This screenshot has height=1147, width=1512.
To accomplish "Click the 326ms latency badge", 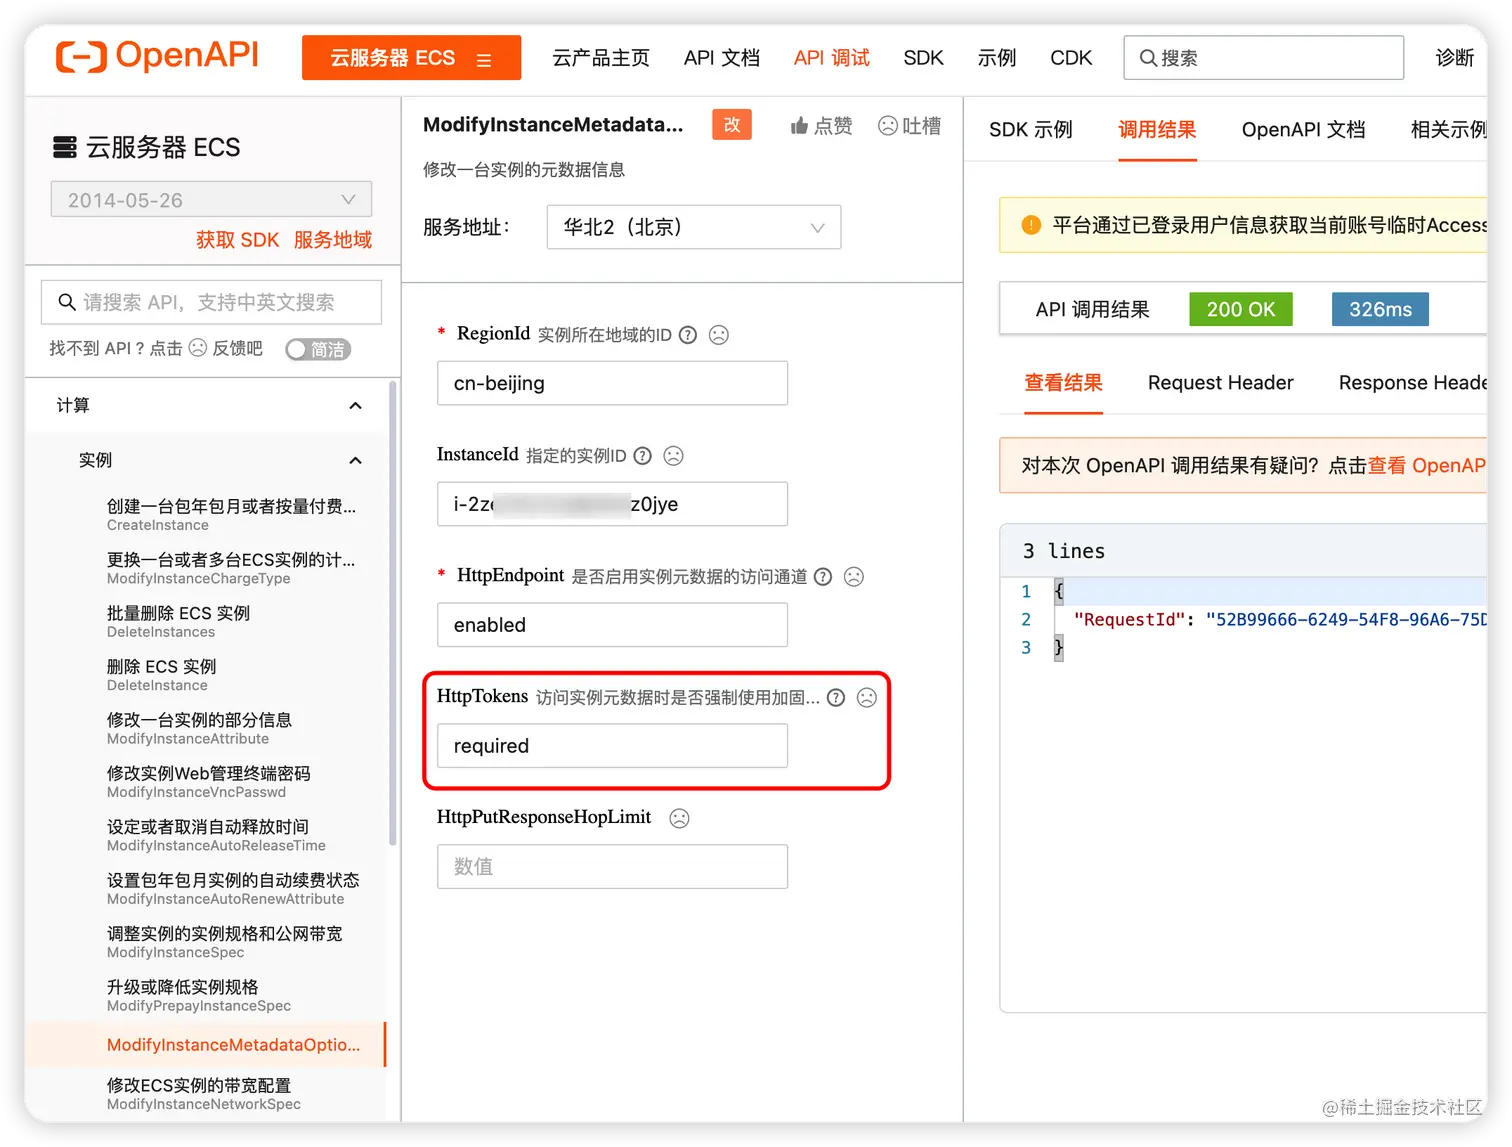I will click(1380, 309).
